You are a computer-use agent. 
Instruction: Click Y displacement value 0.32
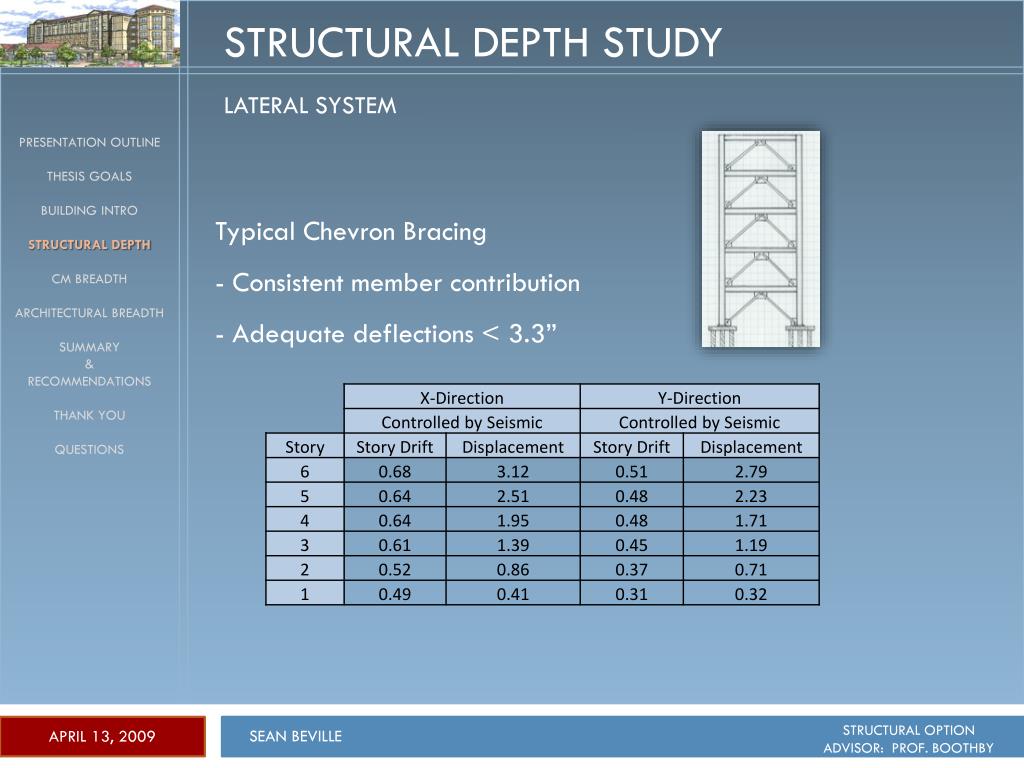[751, 594]
